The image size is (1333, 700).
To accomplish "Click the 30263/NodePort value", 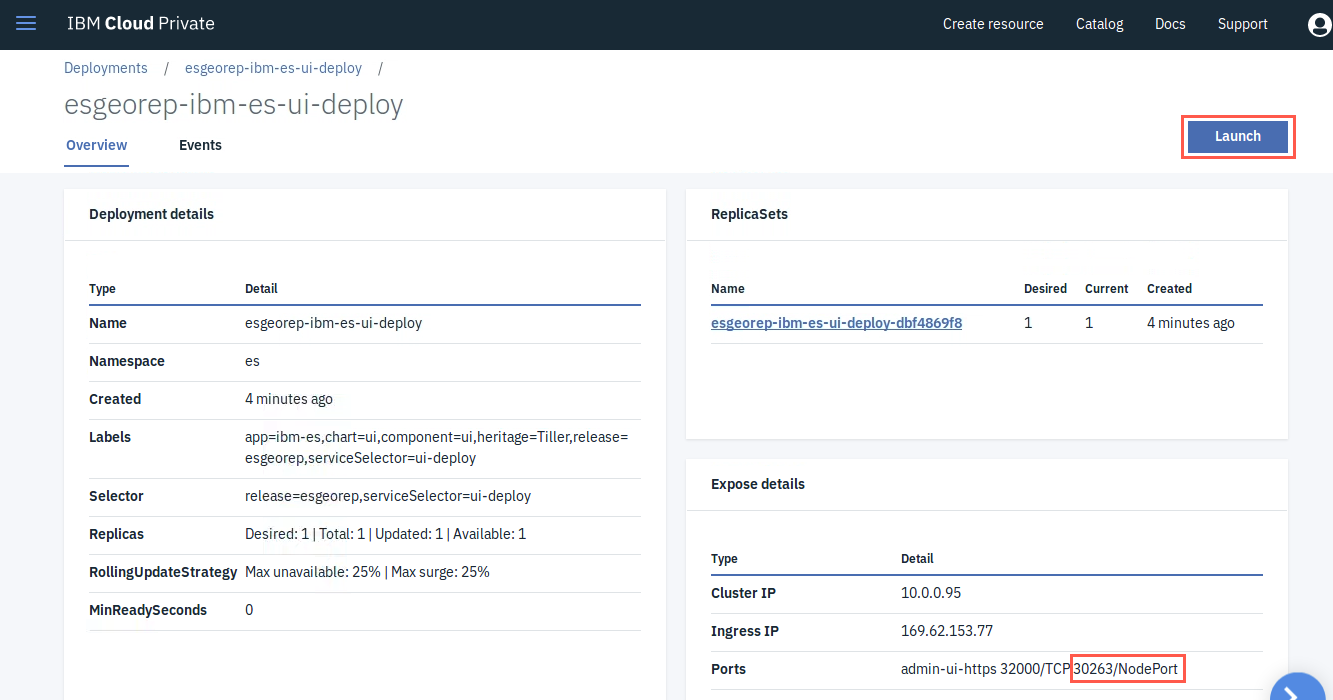I will [x=1126, y=668].
